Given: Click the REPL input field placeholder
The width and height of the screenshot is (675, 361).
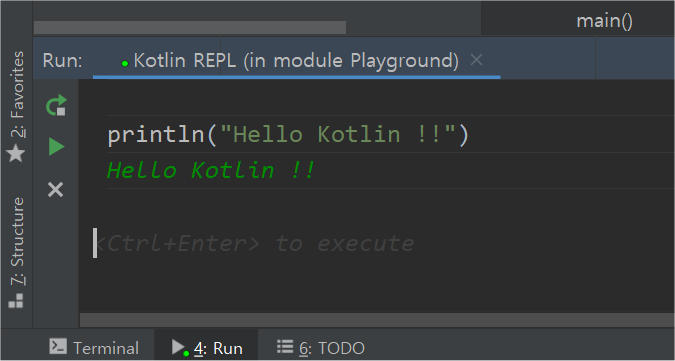Looking at the screenshot, I should (254, 244).
